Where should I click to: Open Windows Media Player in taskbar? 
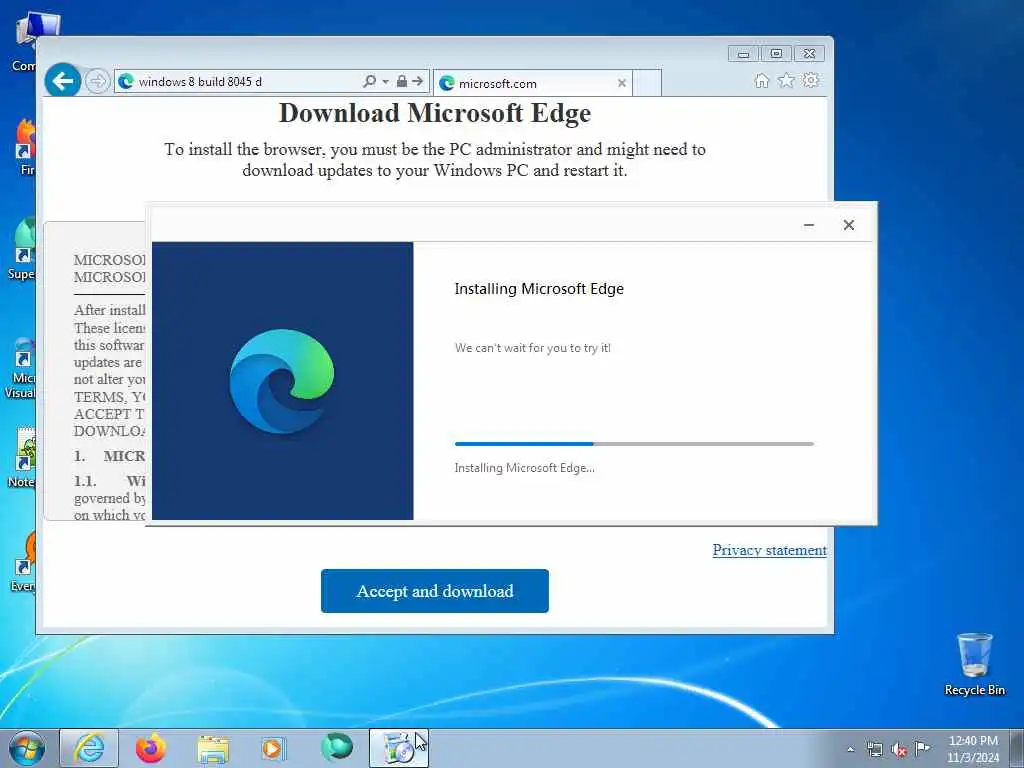pyautogui.click(x=273, y=748)
